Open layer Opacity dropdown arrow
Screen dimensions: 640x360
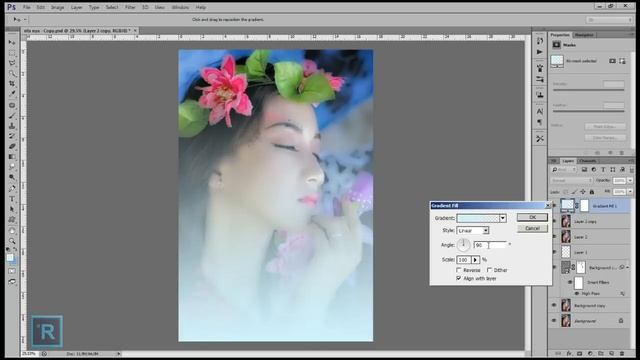(x=630, y=180)
